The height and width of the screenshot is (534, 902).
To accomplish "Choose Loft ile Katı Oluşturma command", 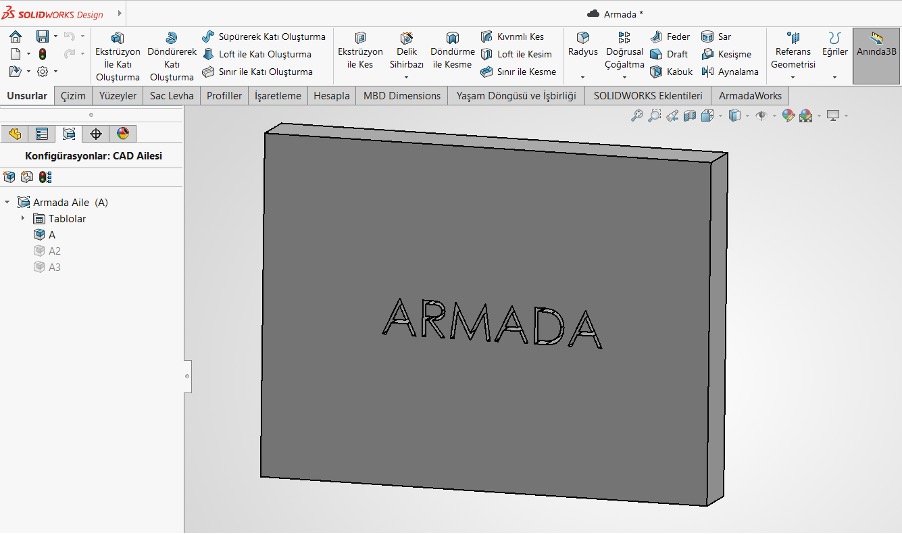I will point(257,54).
